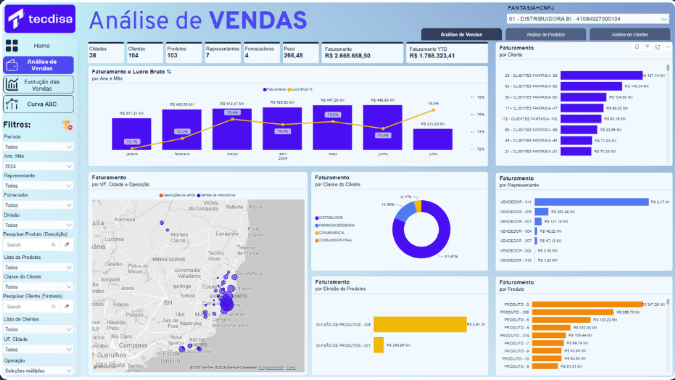Click the chart icon on Evolução das Vendas

tap(12, 85)
